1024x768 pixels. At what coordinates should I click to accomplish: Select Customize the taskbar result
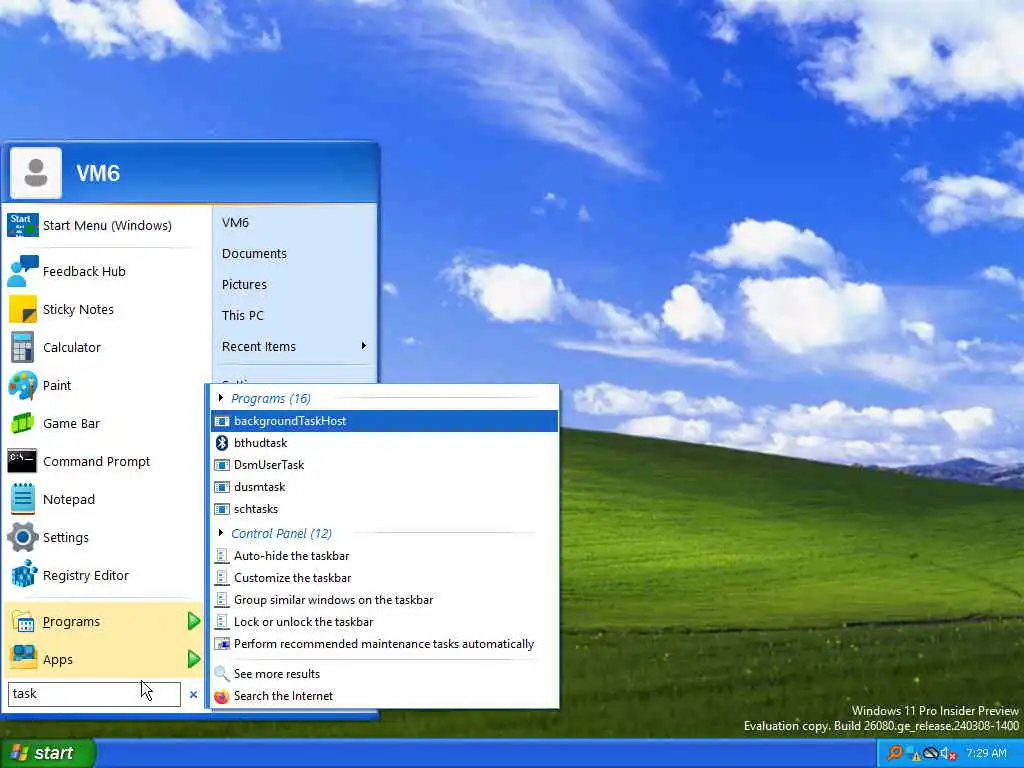[385, 578]
